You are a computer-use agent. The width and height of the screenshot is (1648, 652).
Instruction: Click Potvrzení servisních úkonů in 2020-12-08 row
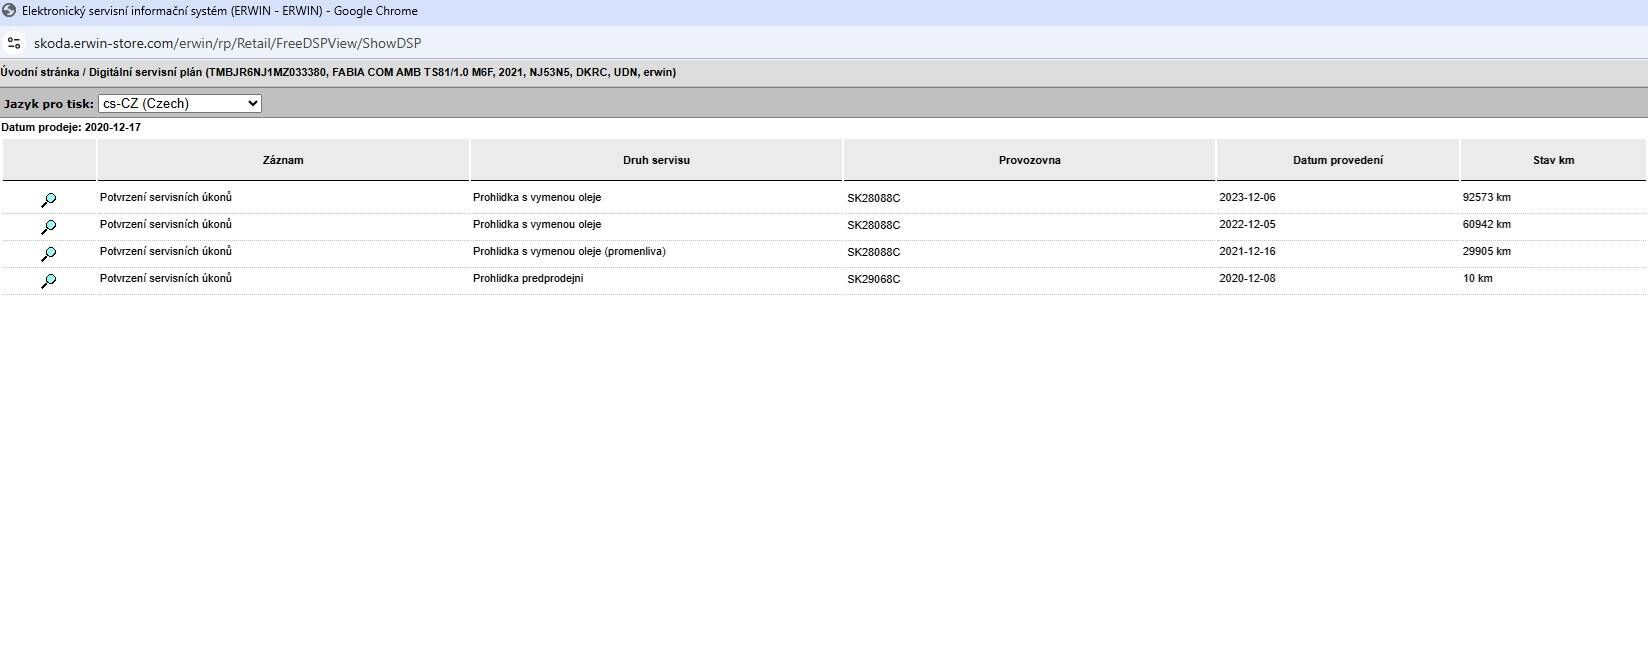point(166,278)
